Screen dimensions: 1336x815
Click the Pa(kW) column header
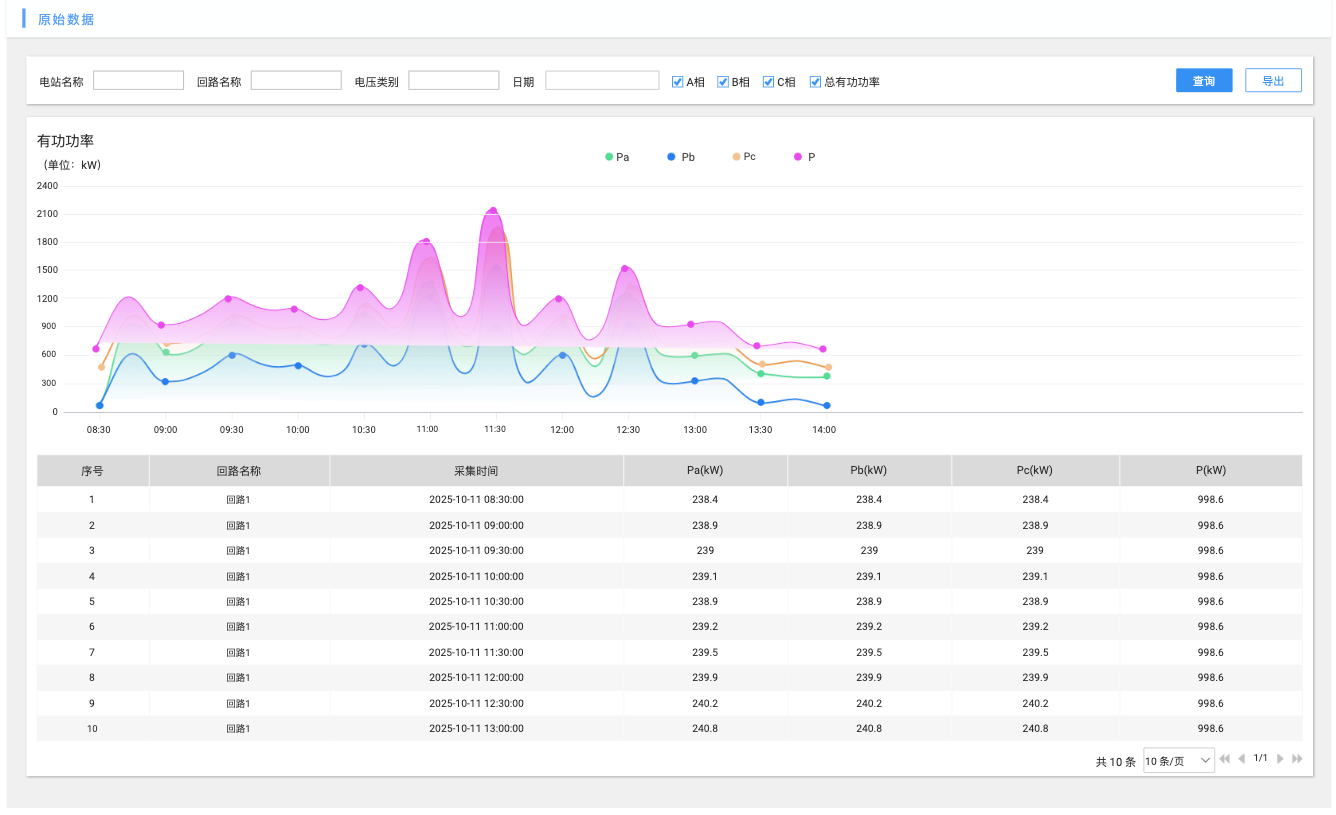pos(705,471)
